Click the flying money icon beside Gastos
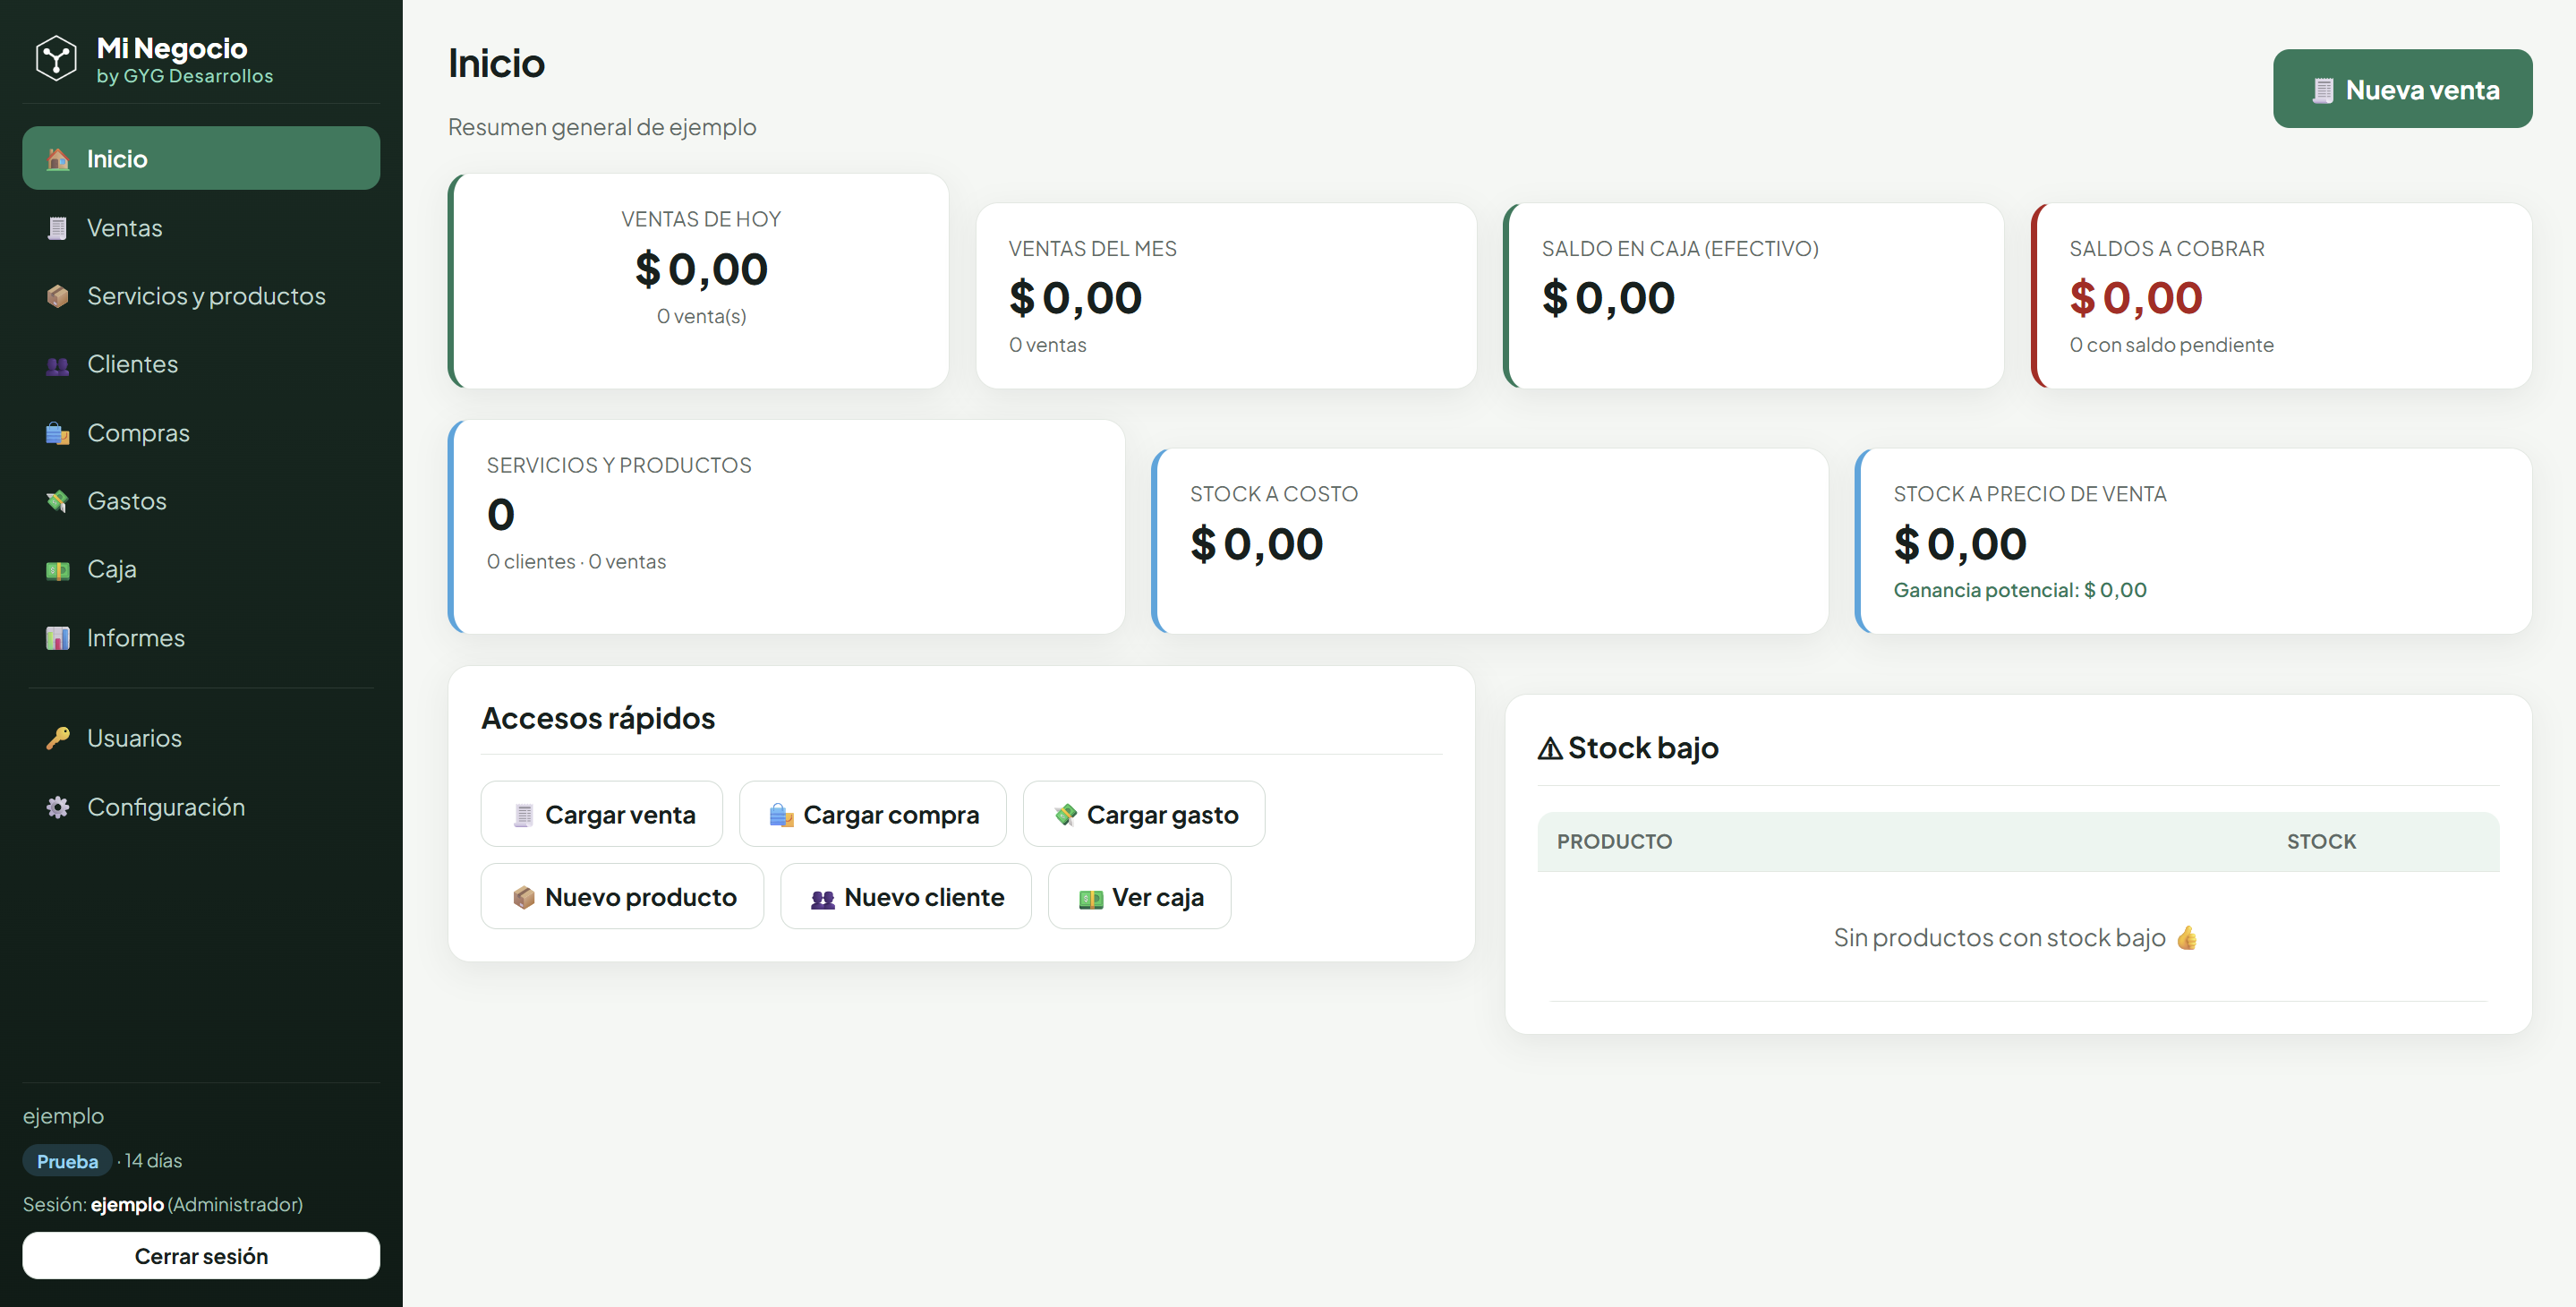Viewport: 2576px width, 1307px height. point(58,501)
